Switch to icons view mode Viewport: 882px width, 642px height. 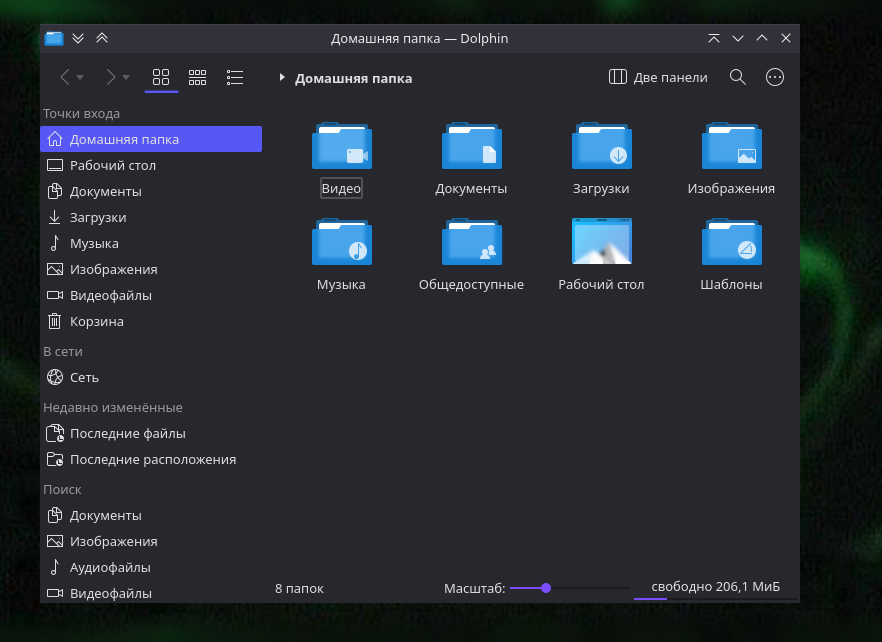click(x=161, y=77)
